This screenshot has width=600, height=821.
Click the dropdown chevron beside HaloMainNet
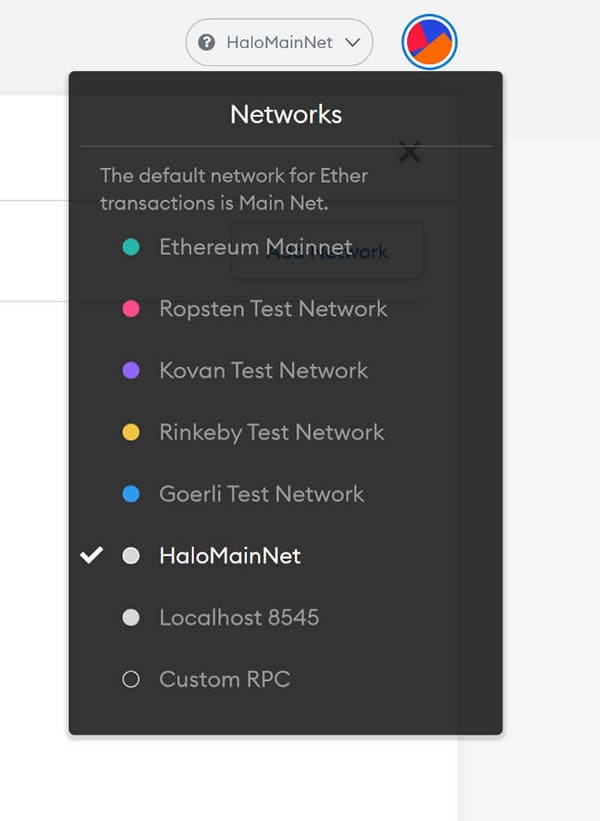tap(353, 42)
